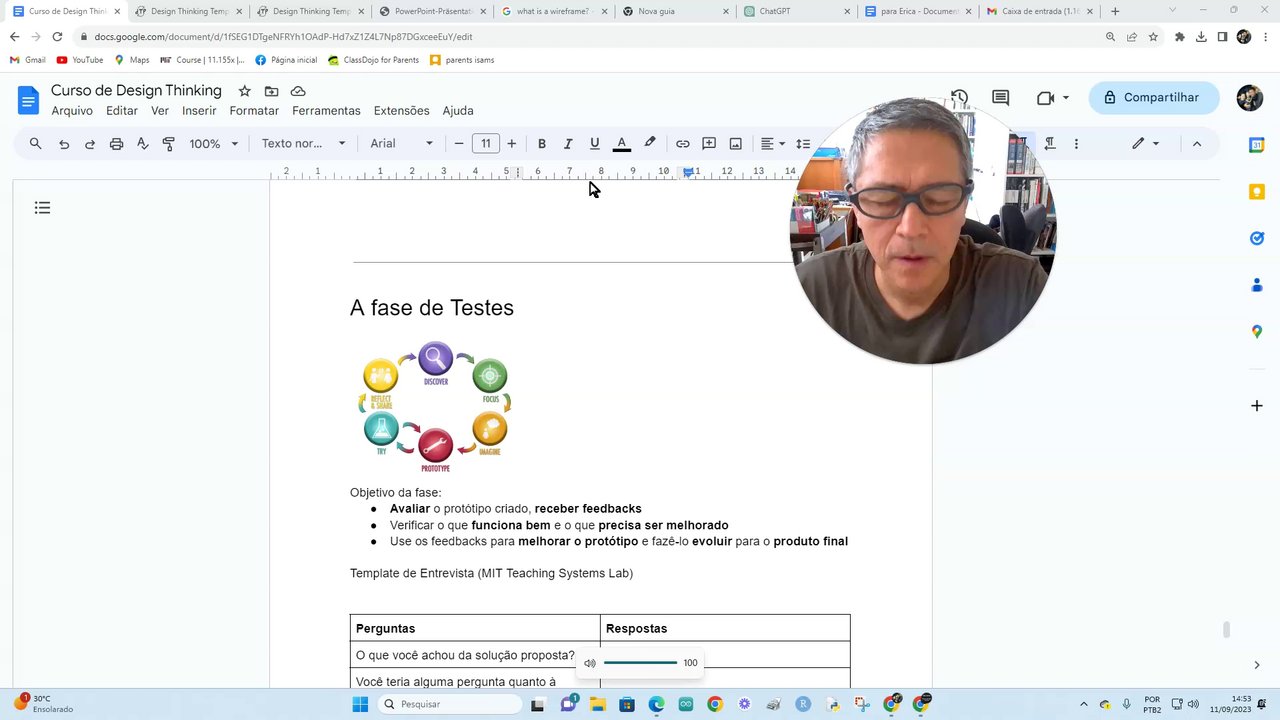Open the YouTube bookmark

coord(80,60)
